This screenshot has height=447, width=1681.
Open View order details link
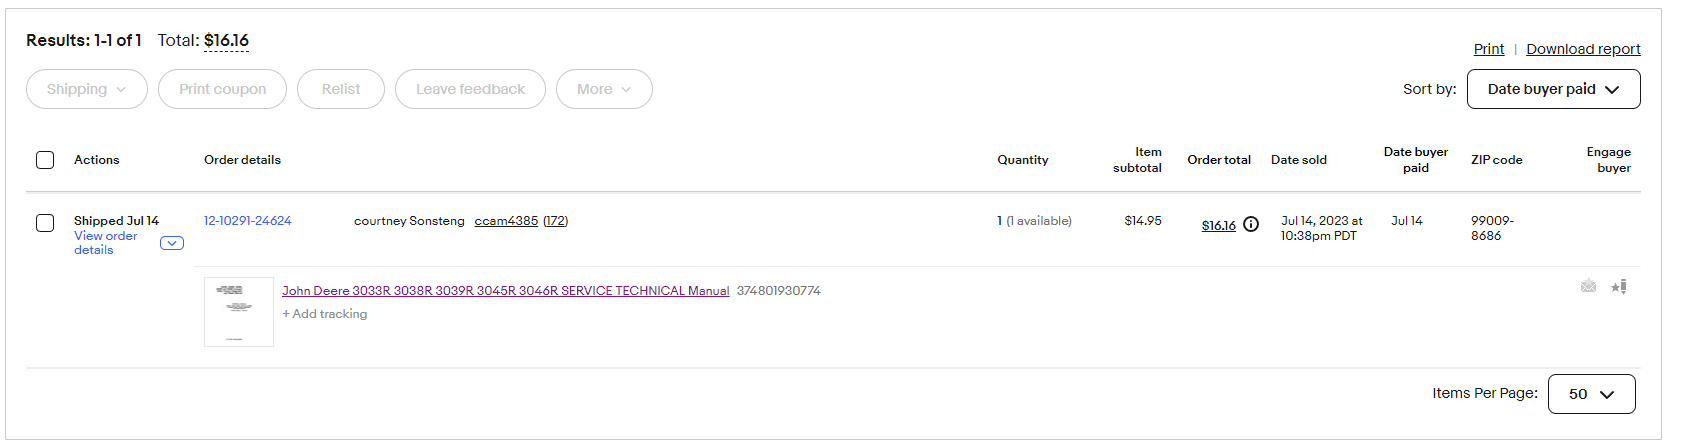coord(106,243)
